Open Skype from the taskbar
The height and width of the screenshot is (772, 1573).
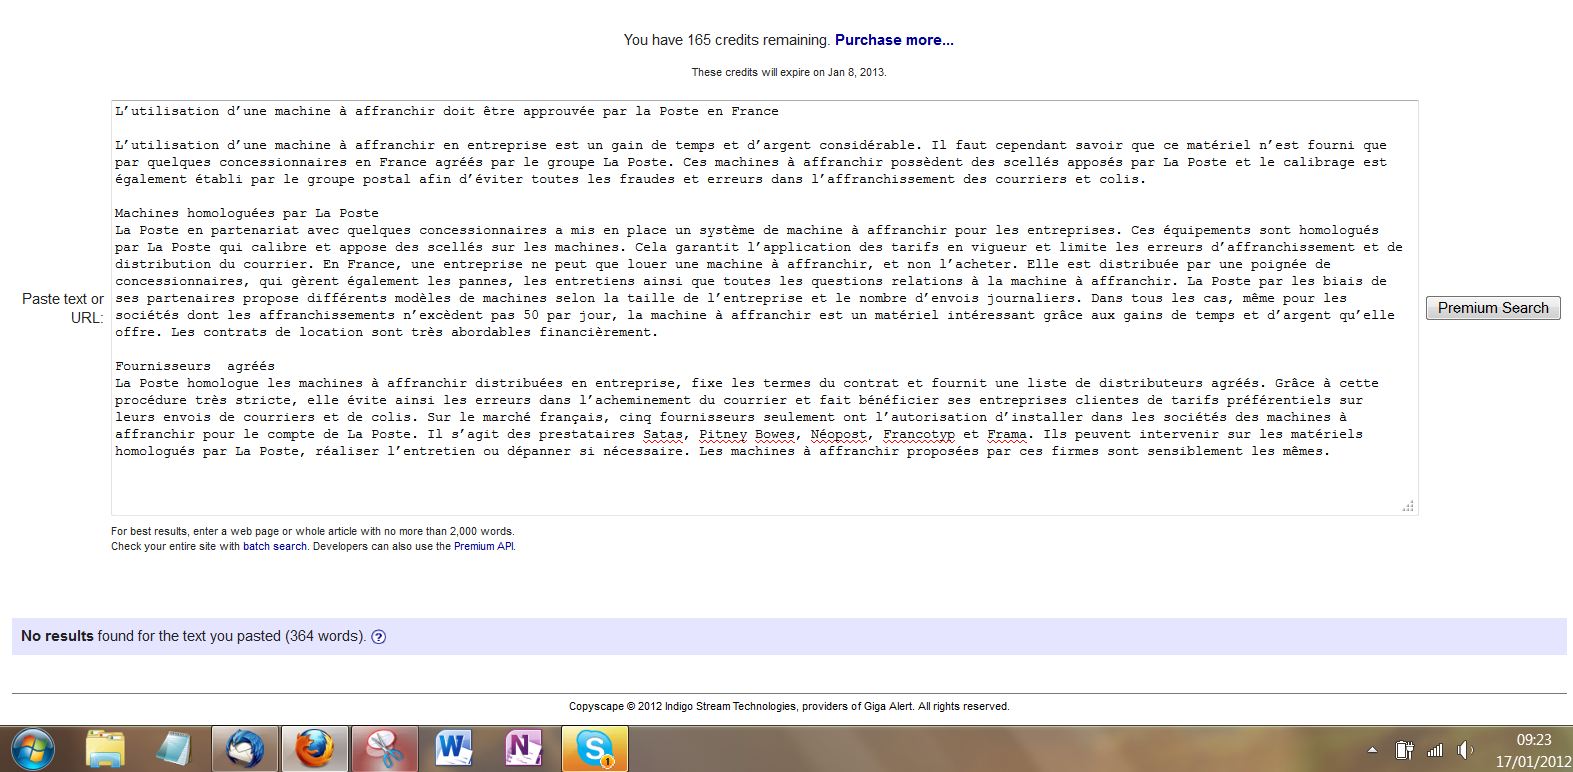coord(594,748)
